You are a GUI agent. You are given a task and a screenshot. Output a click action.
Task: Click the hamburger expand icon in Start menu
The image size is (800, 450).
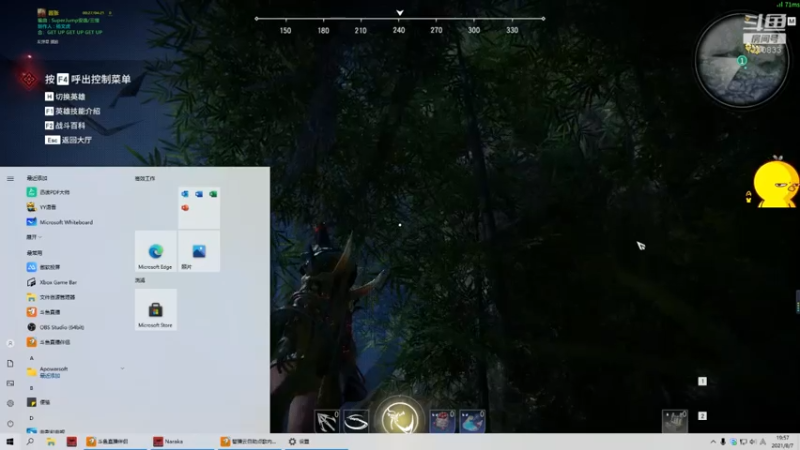[10, 179]
